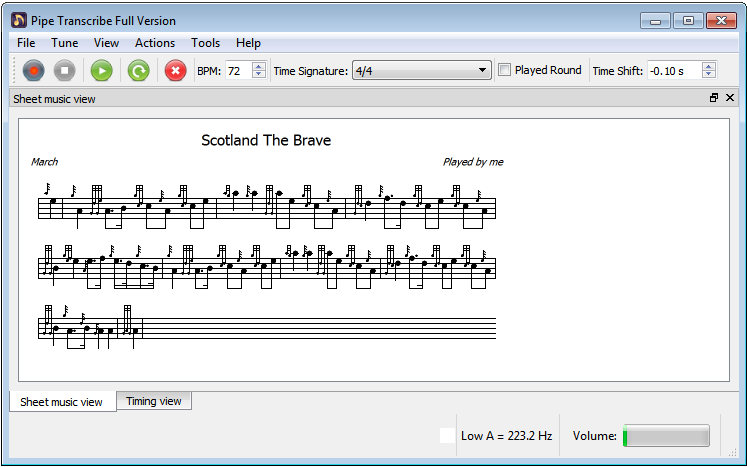Open the Actions menu
747x467 pixels.
pos(155,43)
